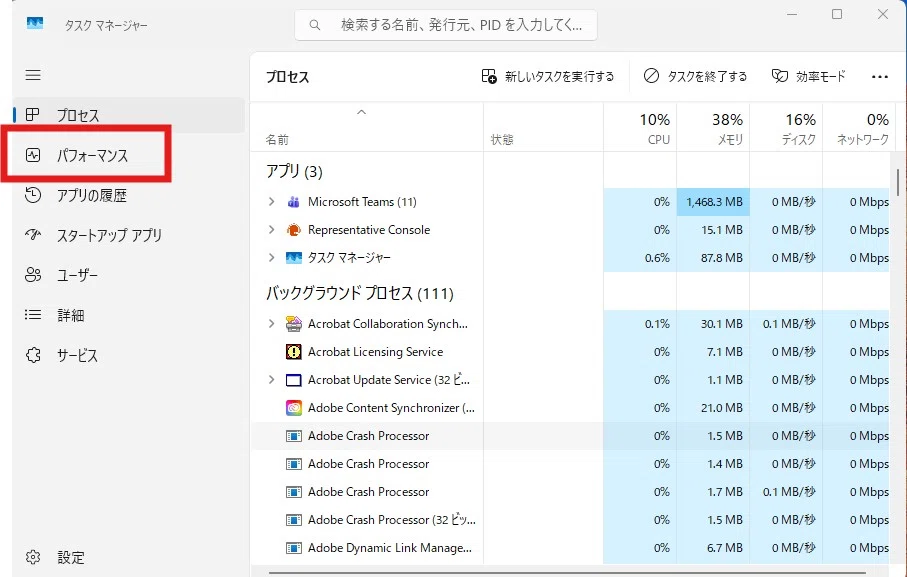This screenshot has width=907, height=577.
Task: Sort by the ネットワーク column header
Action: (859, 128)
